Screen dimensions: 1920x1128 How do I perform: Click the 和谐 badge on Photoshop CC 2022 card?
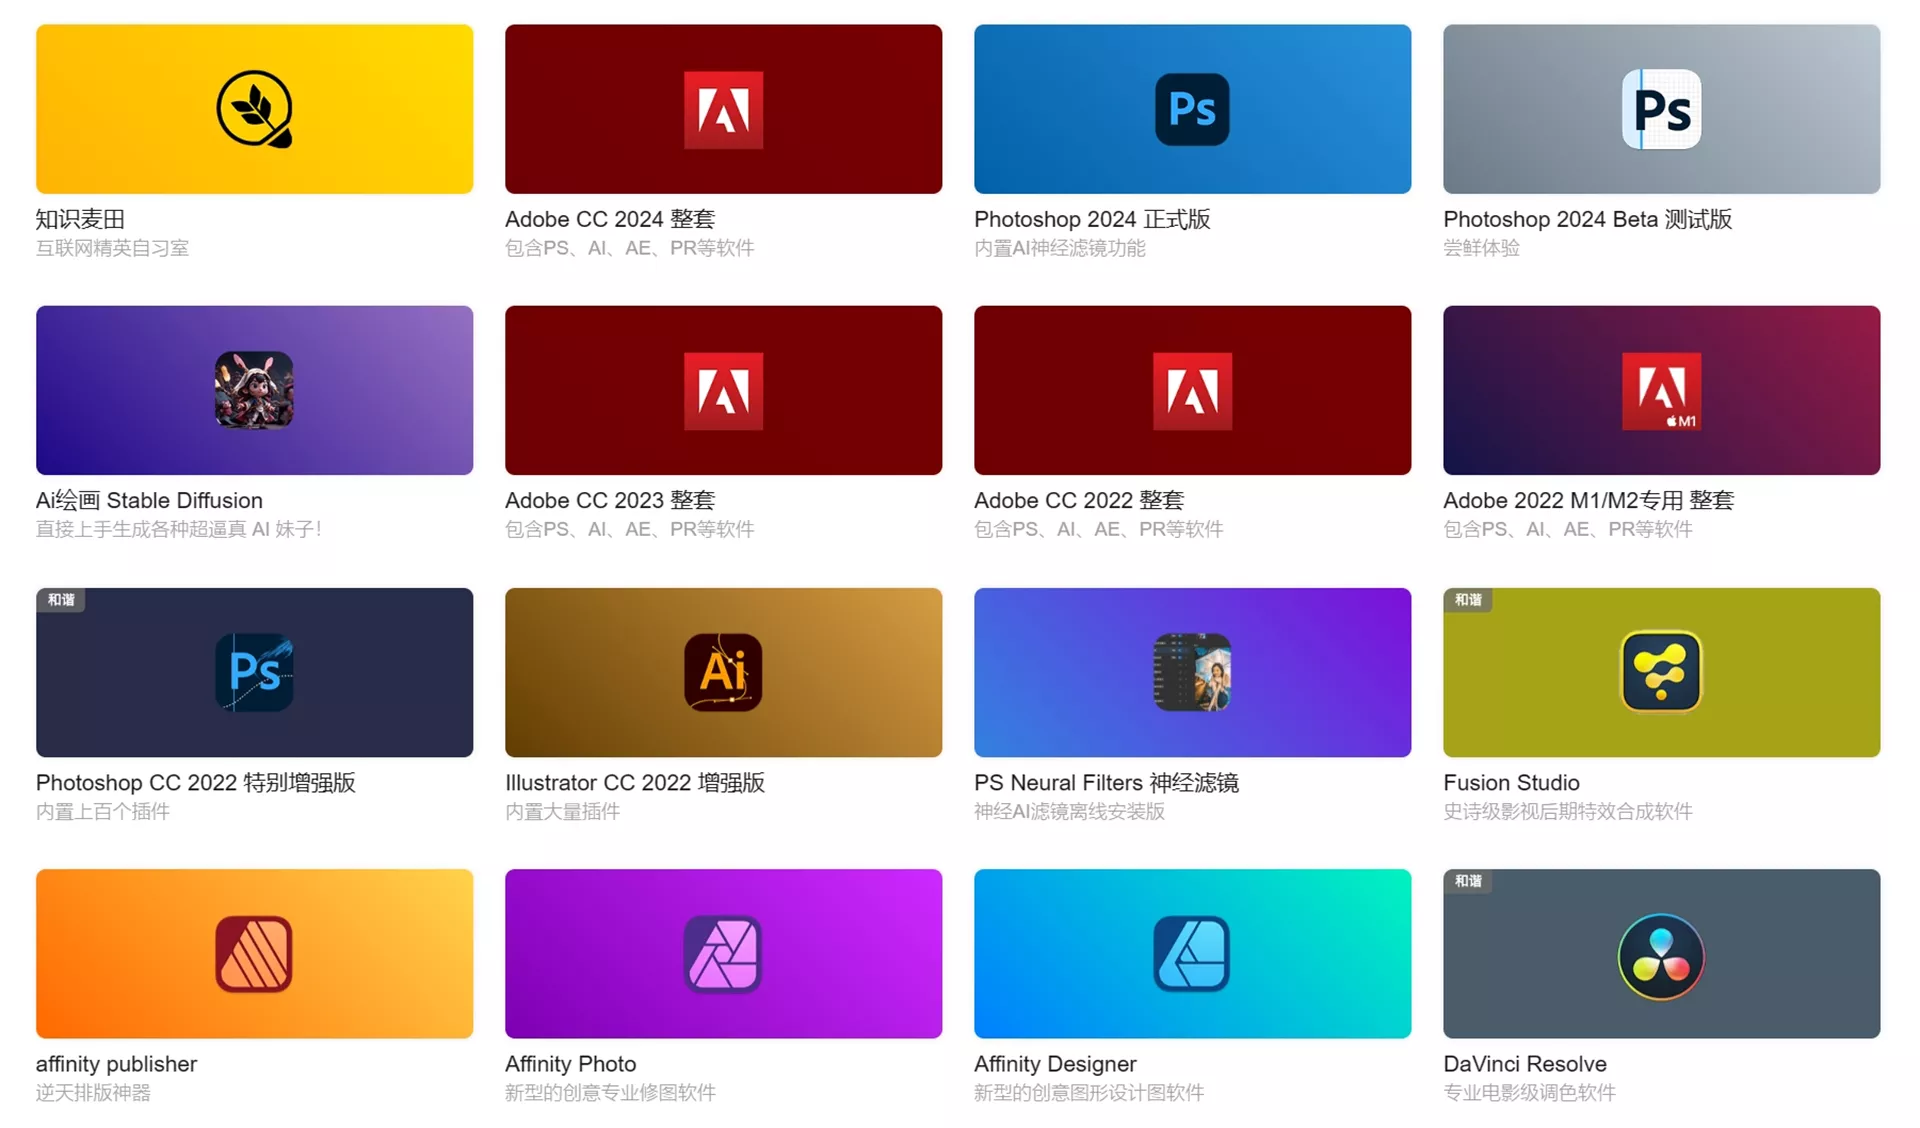(x=61, y=600)
